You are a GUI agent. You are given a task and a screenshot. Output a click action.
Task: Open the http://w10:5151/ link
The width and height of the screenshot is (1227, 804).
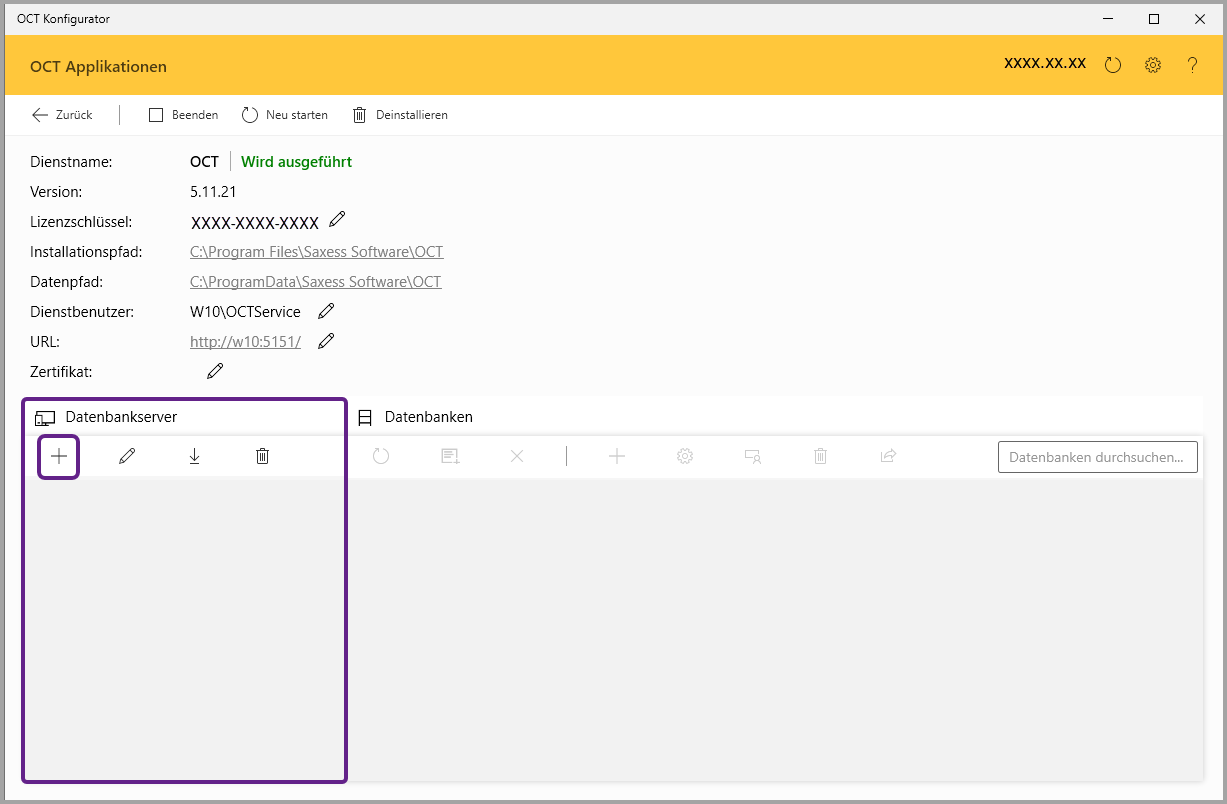pos(245,342)
